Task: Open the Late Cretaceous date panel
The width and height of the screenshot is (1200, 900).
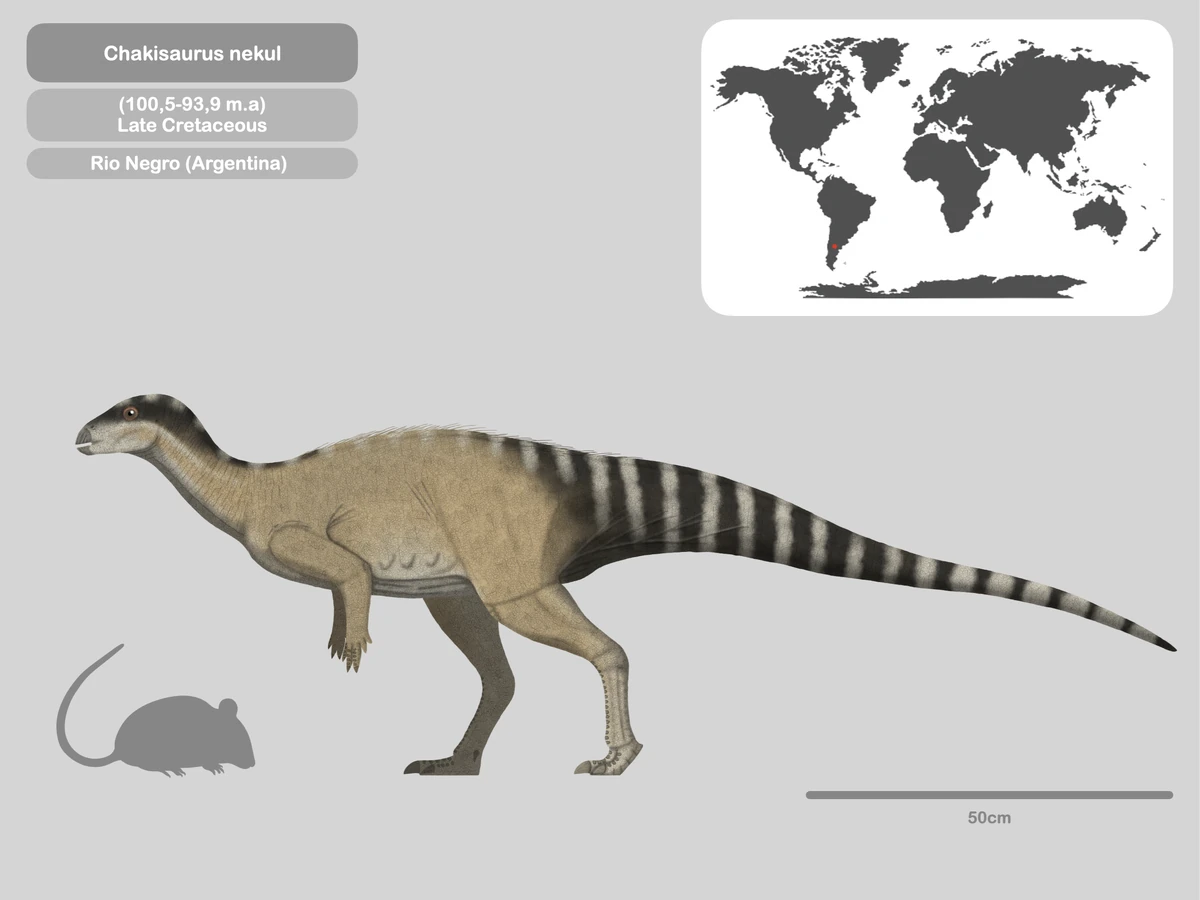Action: click(x=192, y=113)
